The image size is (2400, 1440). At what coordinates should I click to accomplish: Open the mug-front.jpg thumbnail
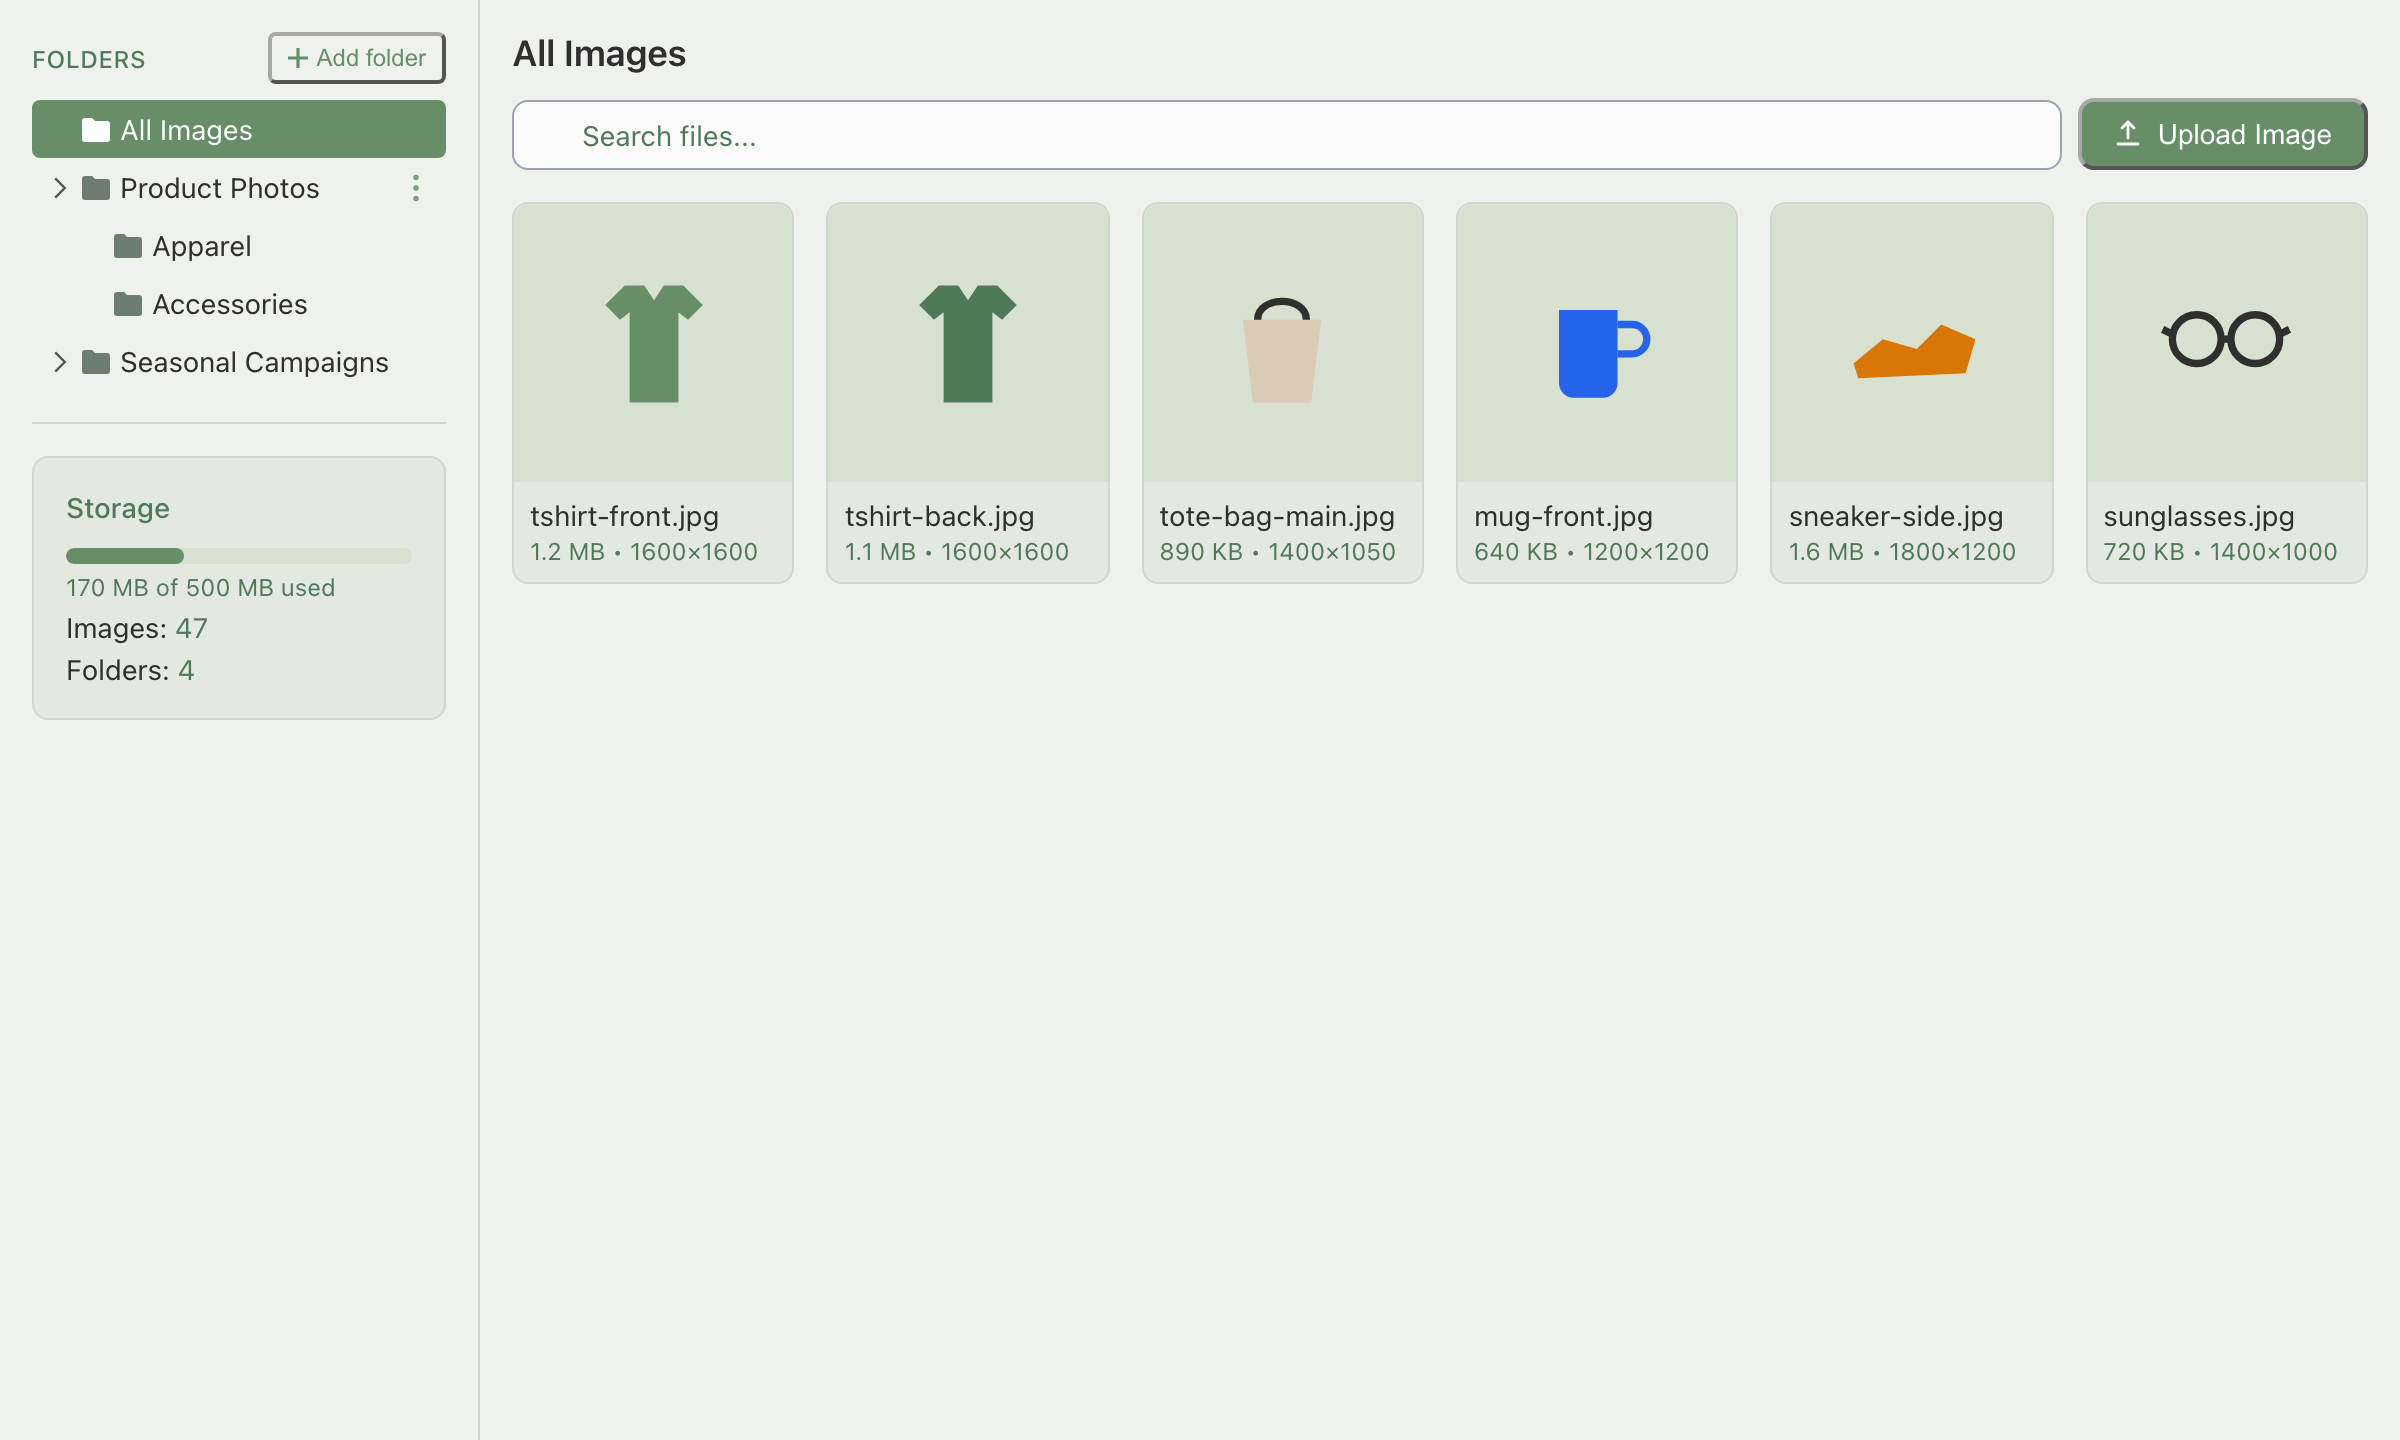click(1597, 343)
